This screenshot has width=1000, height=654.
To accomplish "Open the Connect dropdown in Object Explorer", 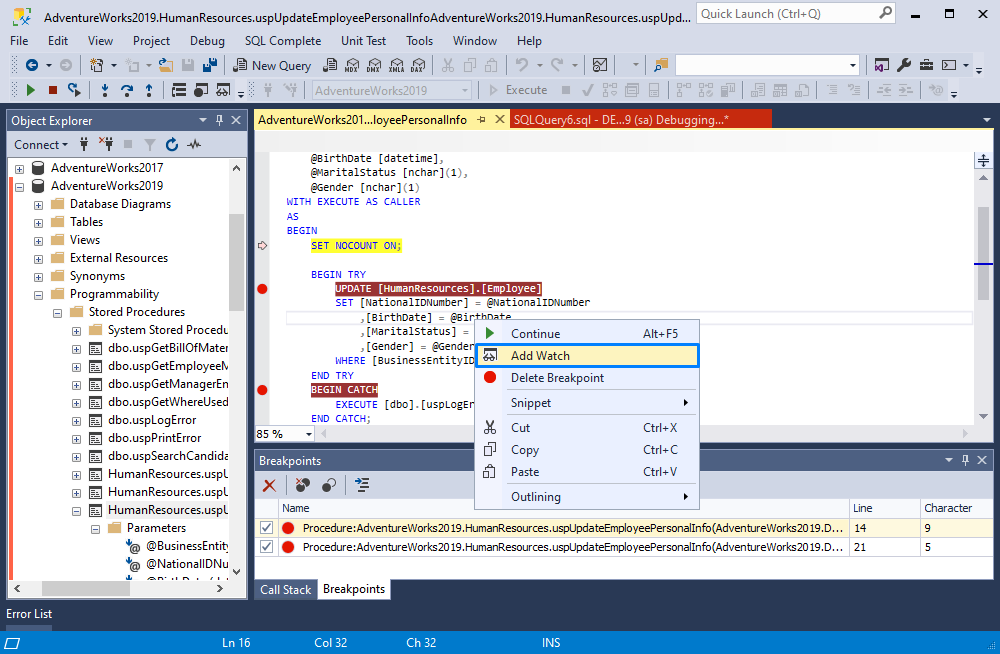I will click(x=41, y=145).
